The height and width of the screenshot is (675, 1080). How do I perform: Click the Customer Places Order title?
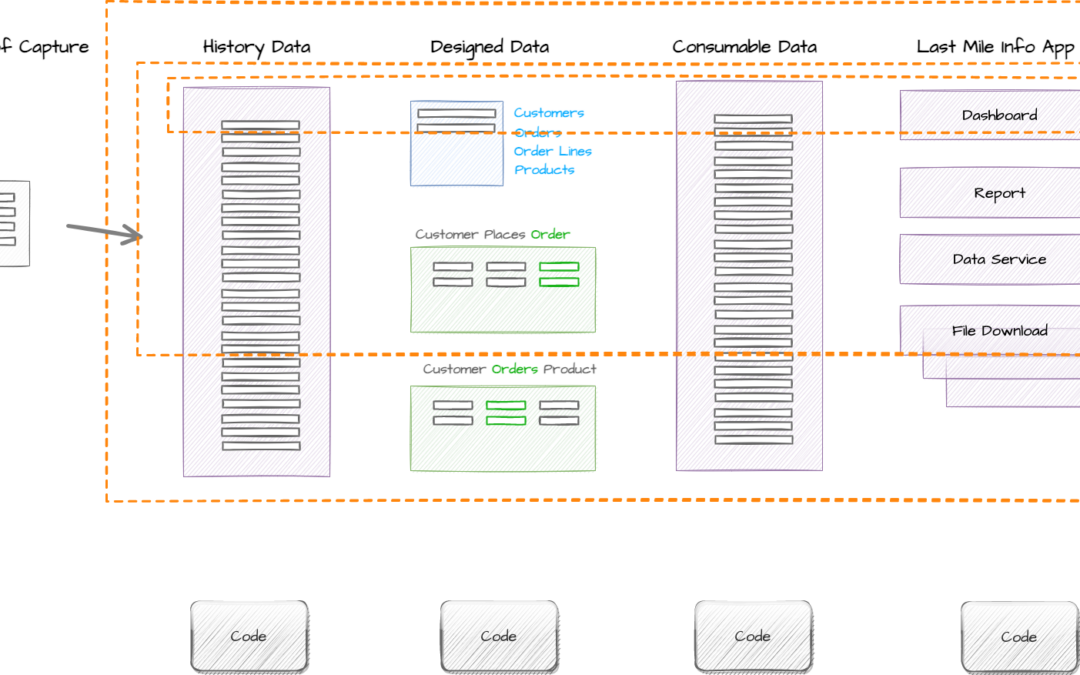coord(492,235)
